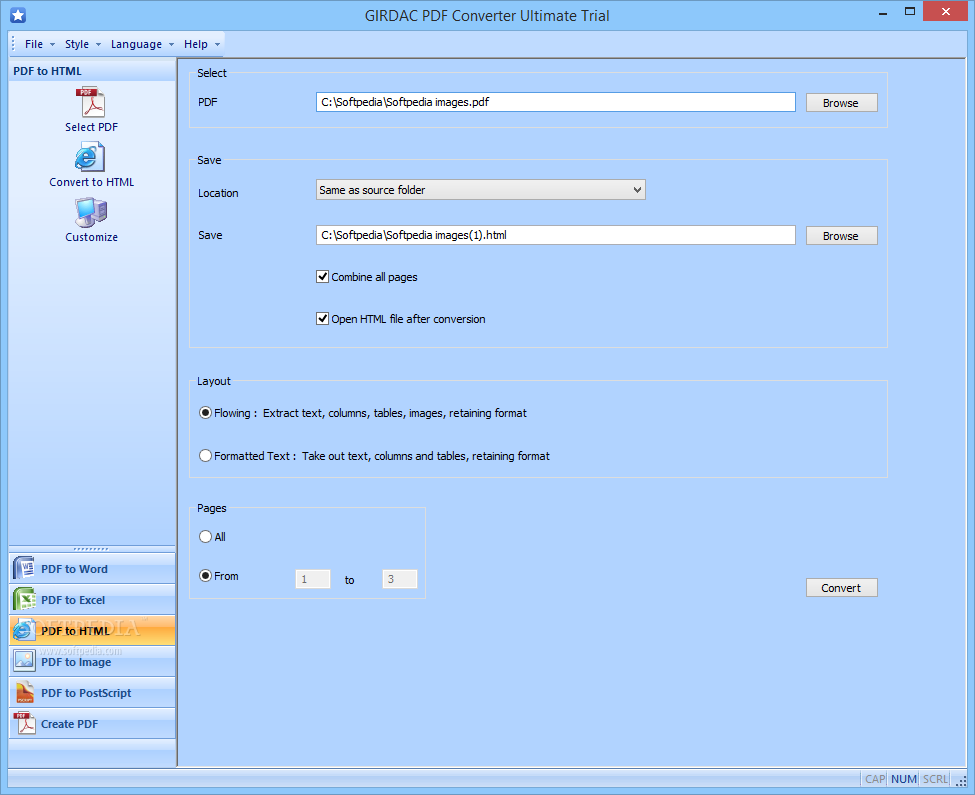The image size is (975, 795).
Task: Browse for the save file path
Action: pyautogui.click(x=841, y=236)
